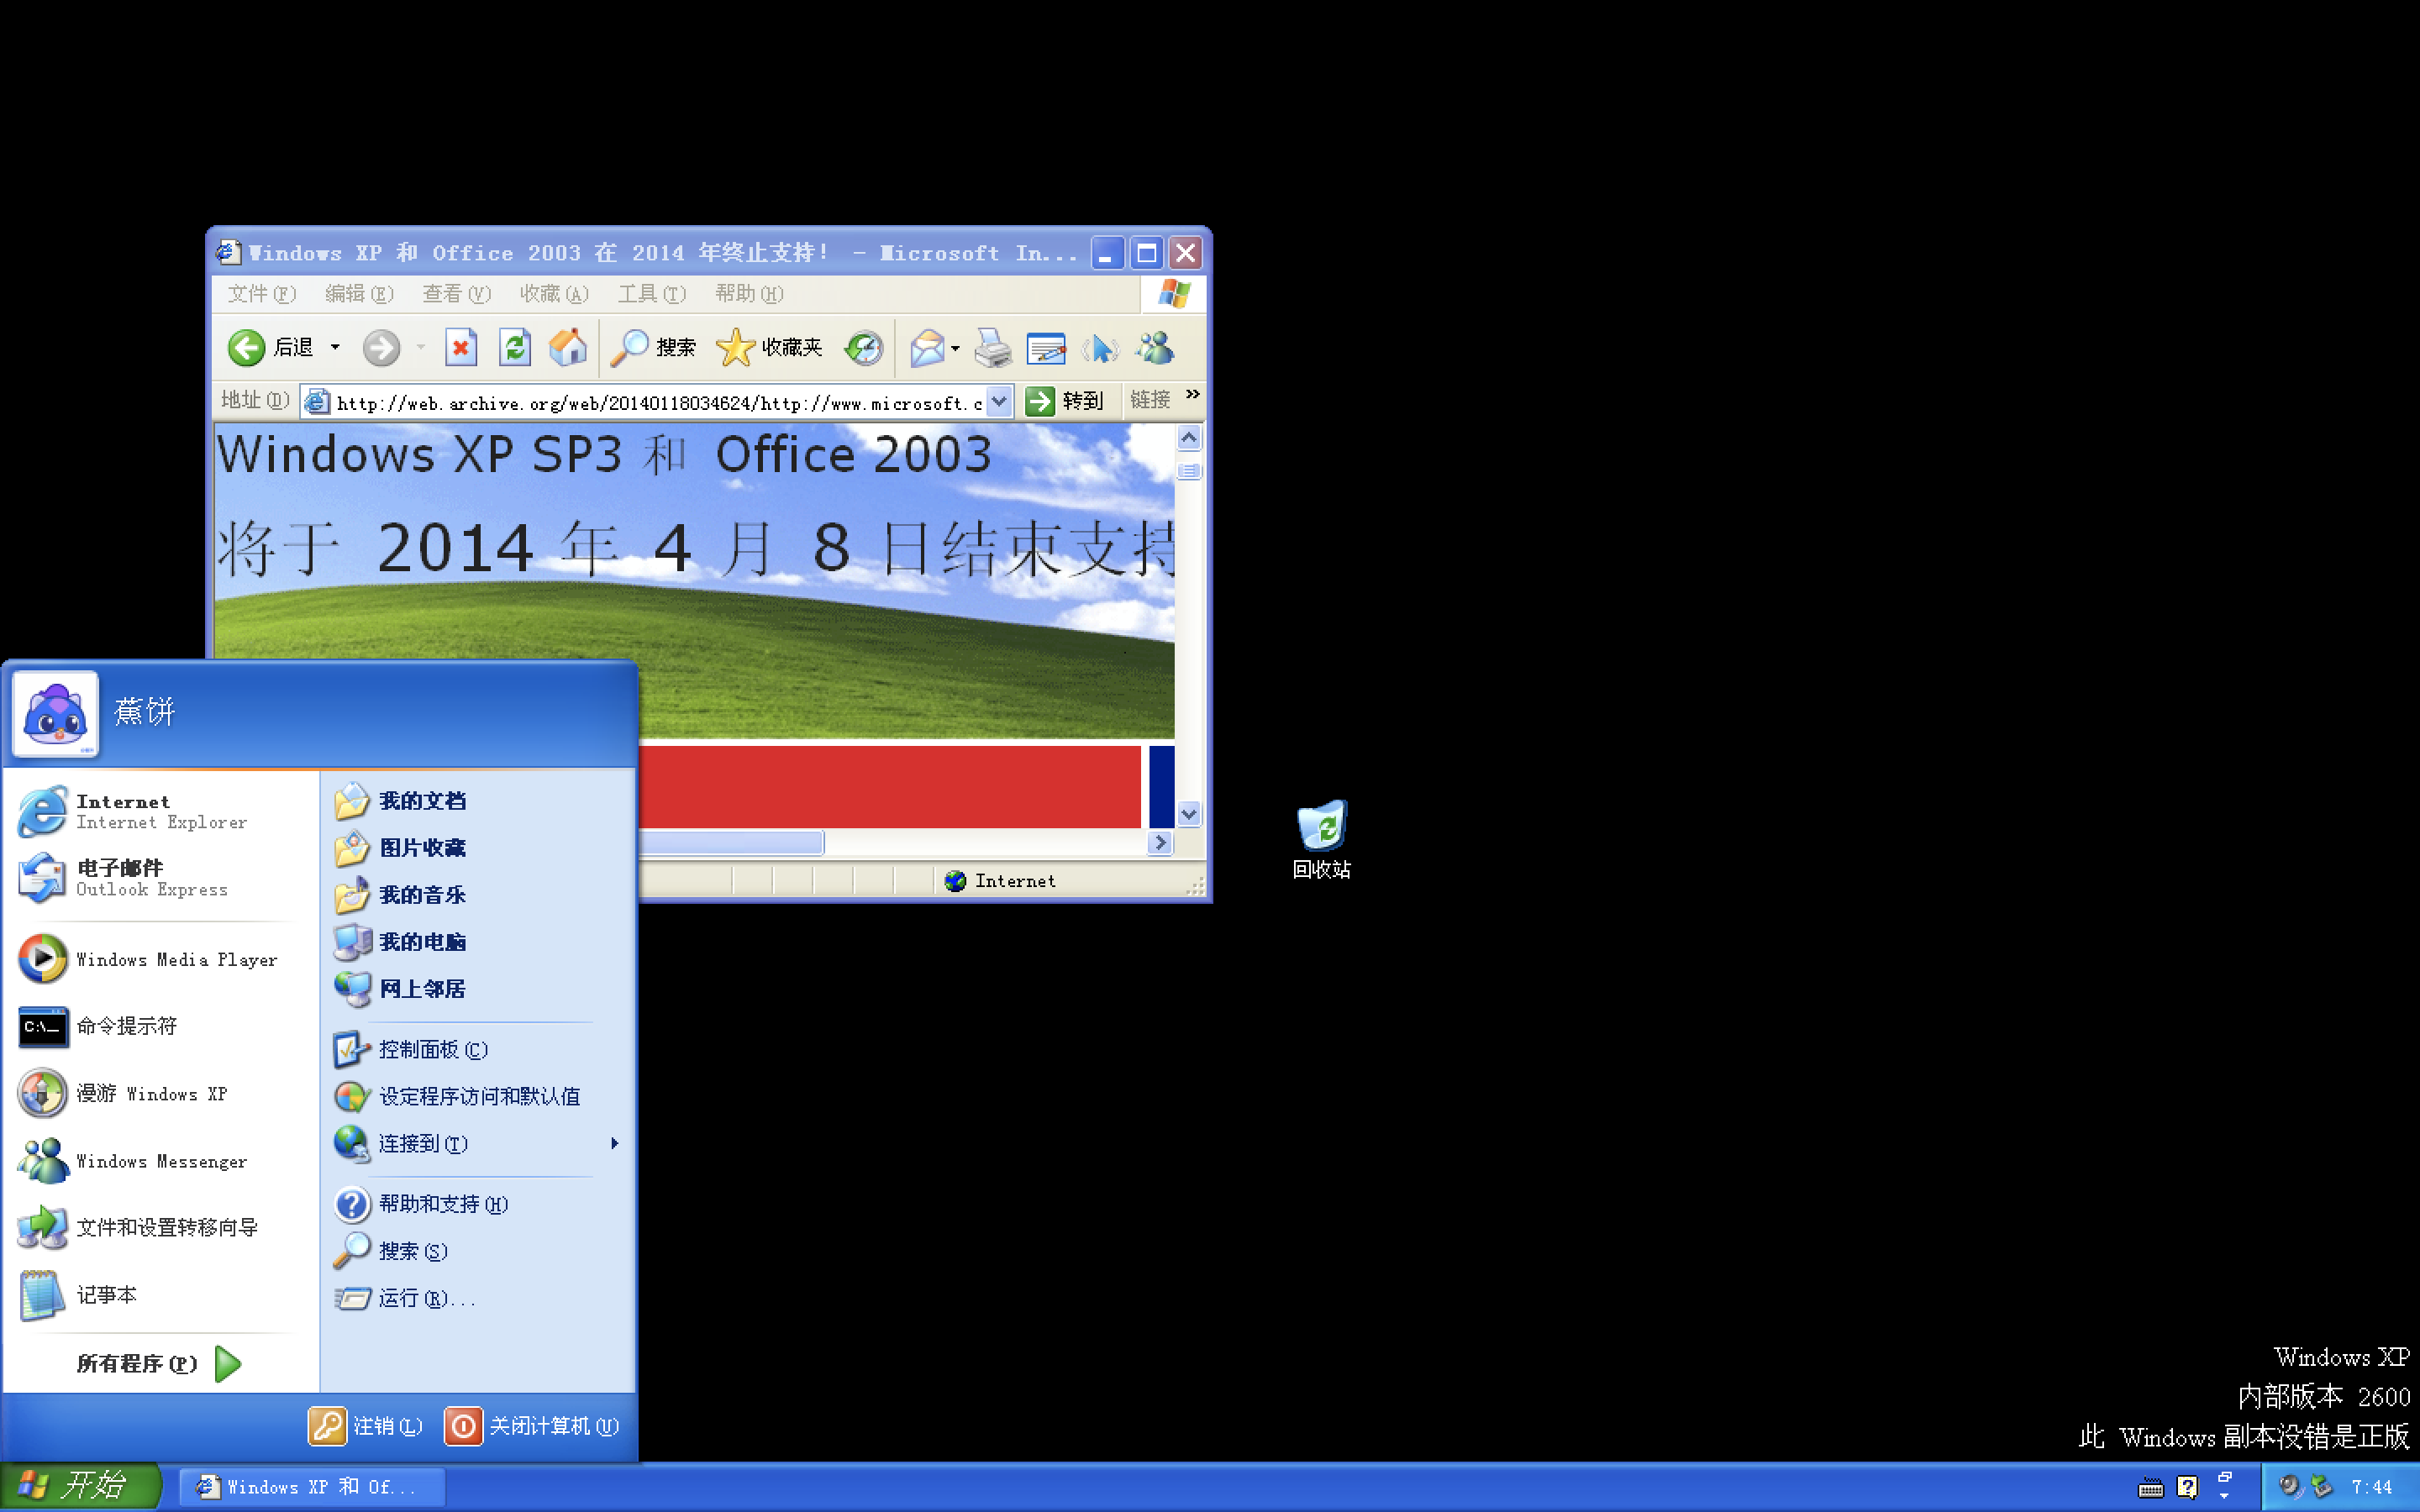The image size is (2420, 1512).
Task: Open the Favorites (收藏夹) star button
Action: tap(769, 347)
